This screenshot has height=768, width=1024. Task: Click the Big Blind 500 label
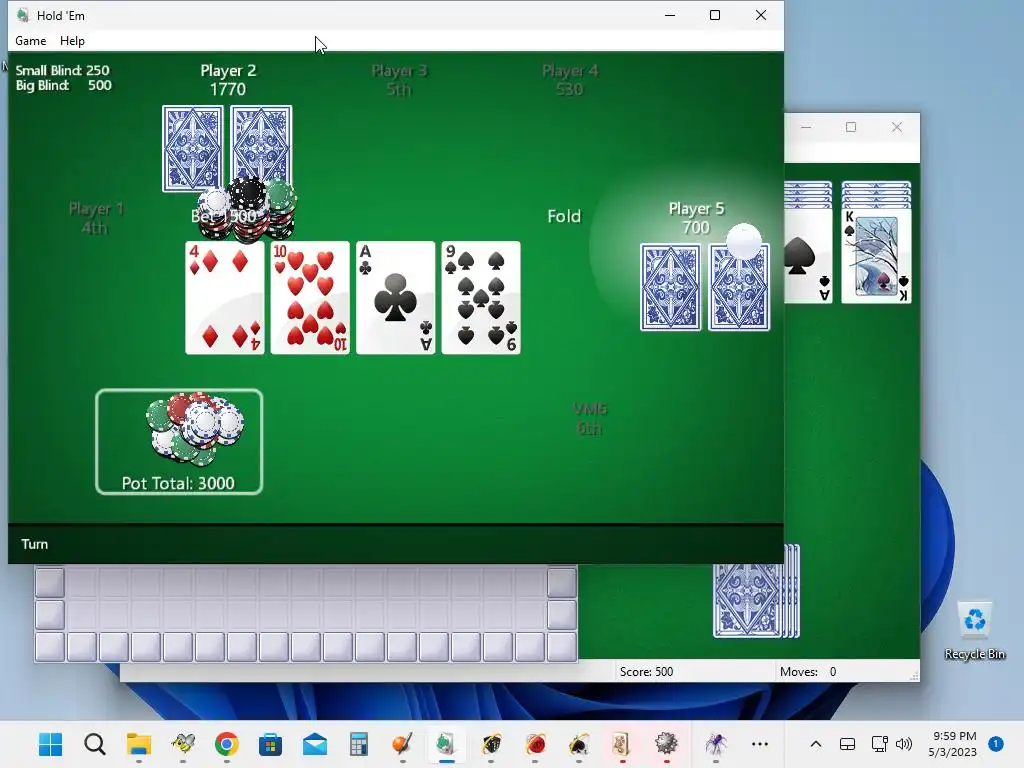(x=63, y=85)
